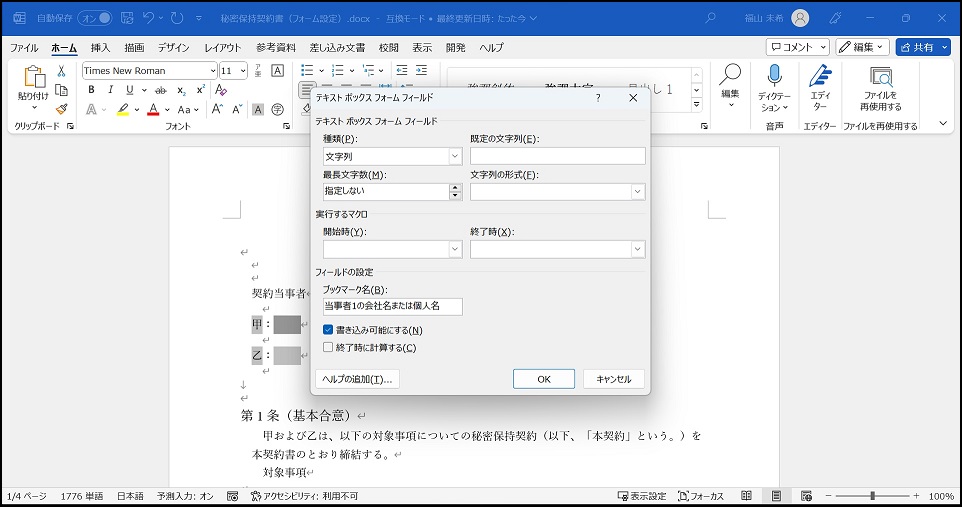Open the 編集 mode button
This screenshot has height=507, width=962.
863,47
